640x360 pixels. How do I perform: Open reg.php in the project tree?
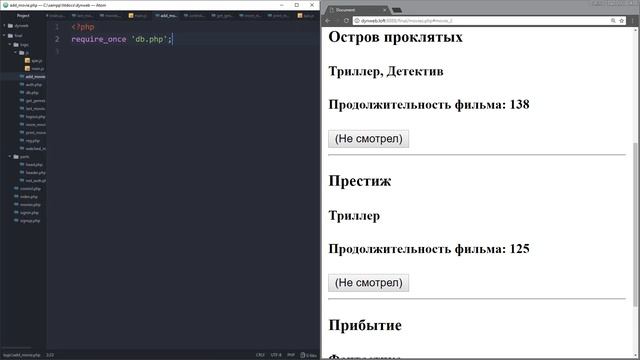[x=30, y=140]
